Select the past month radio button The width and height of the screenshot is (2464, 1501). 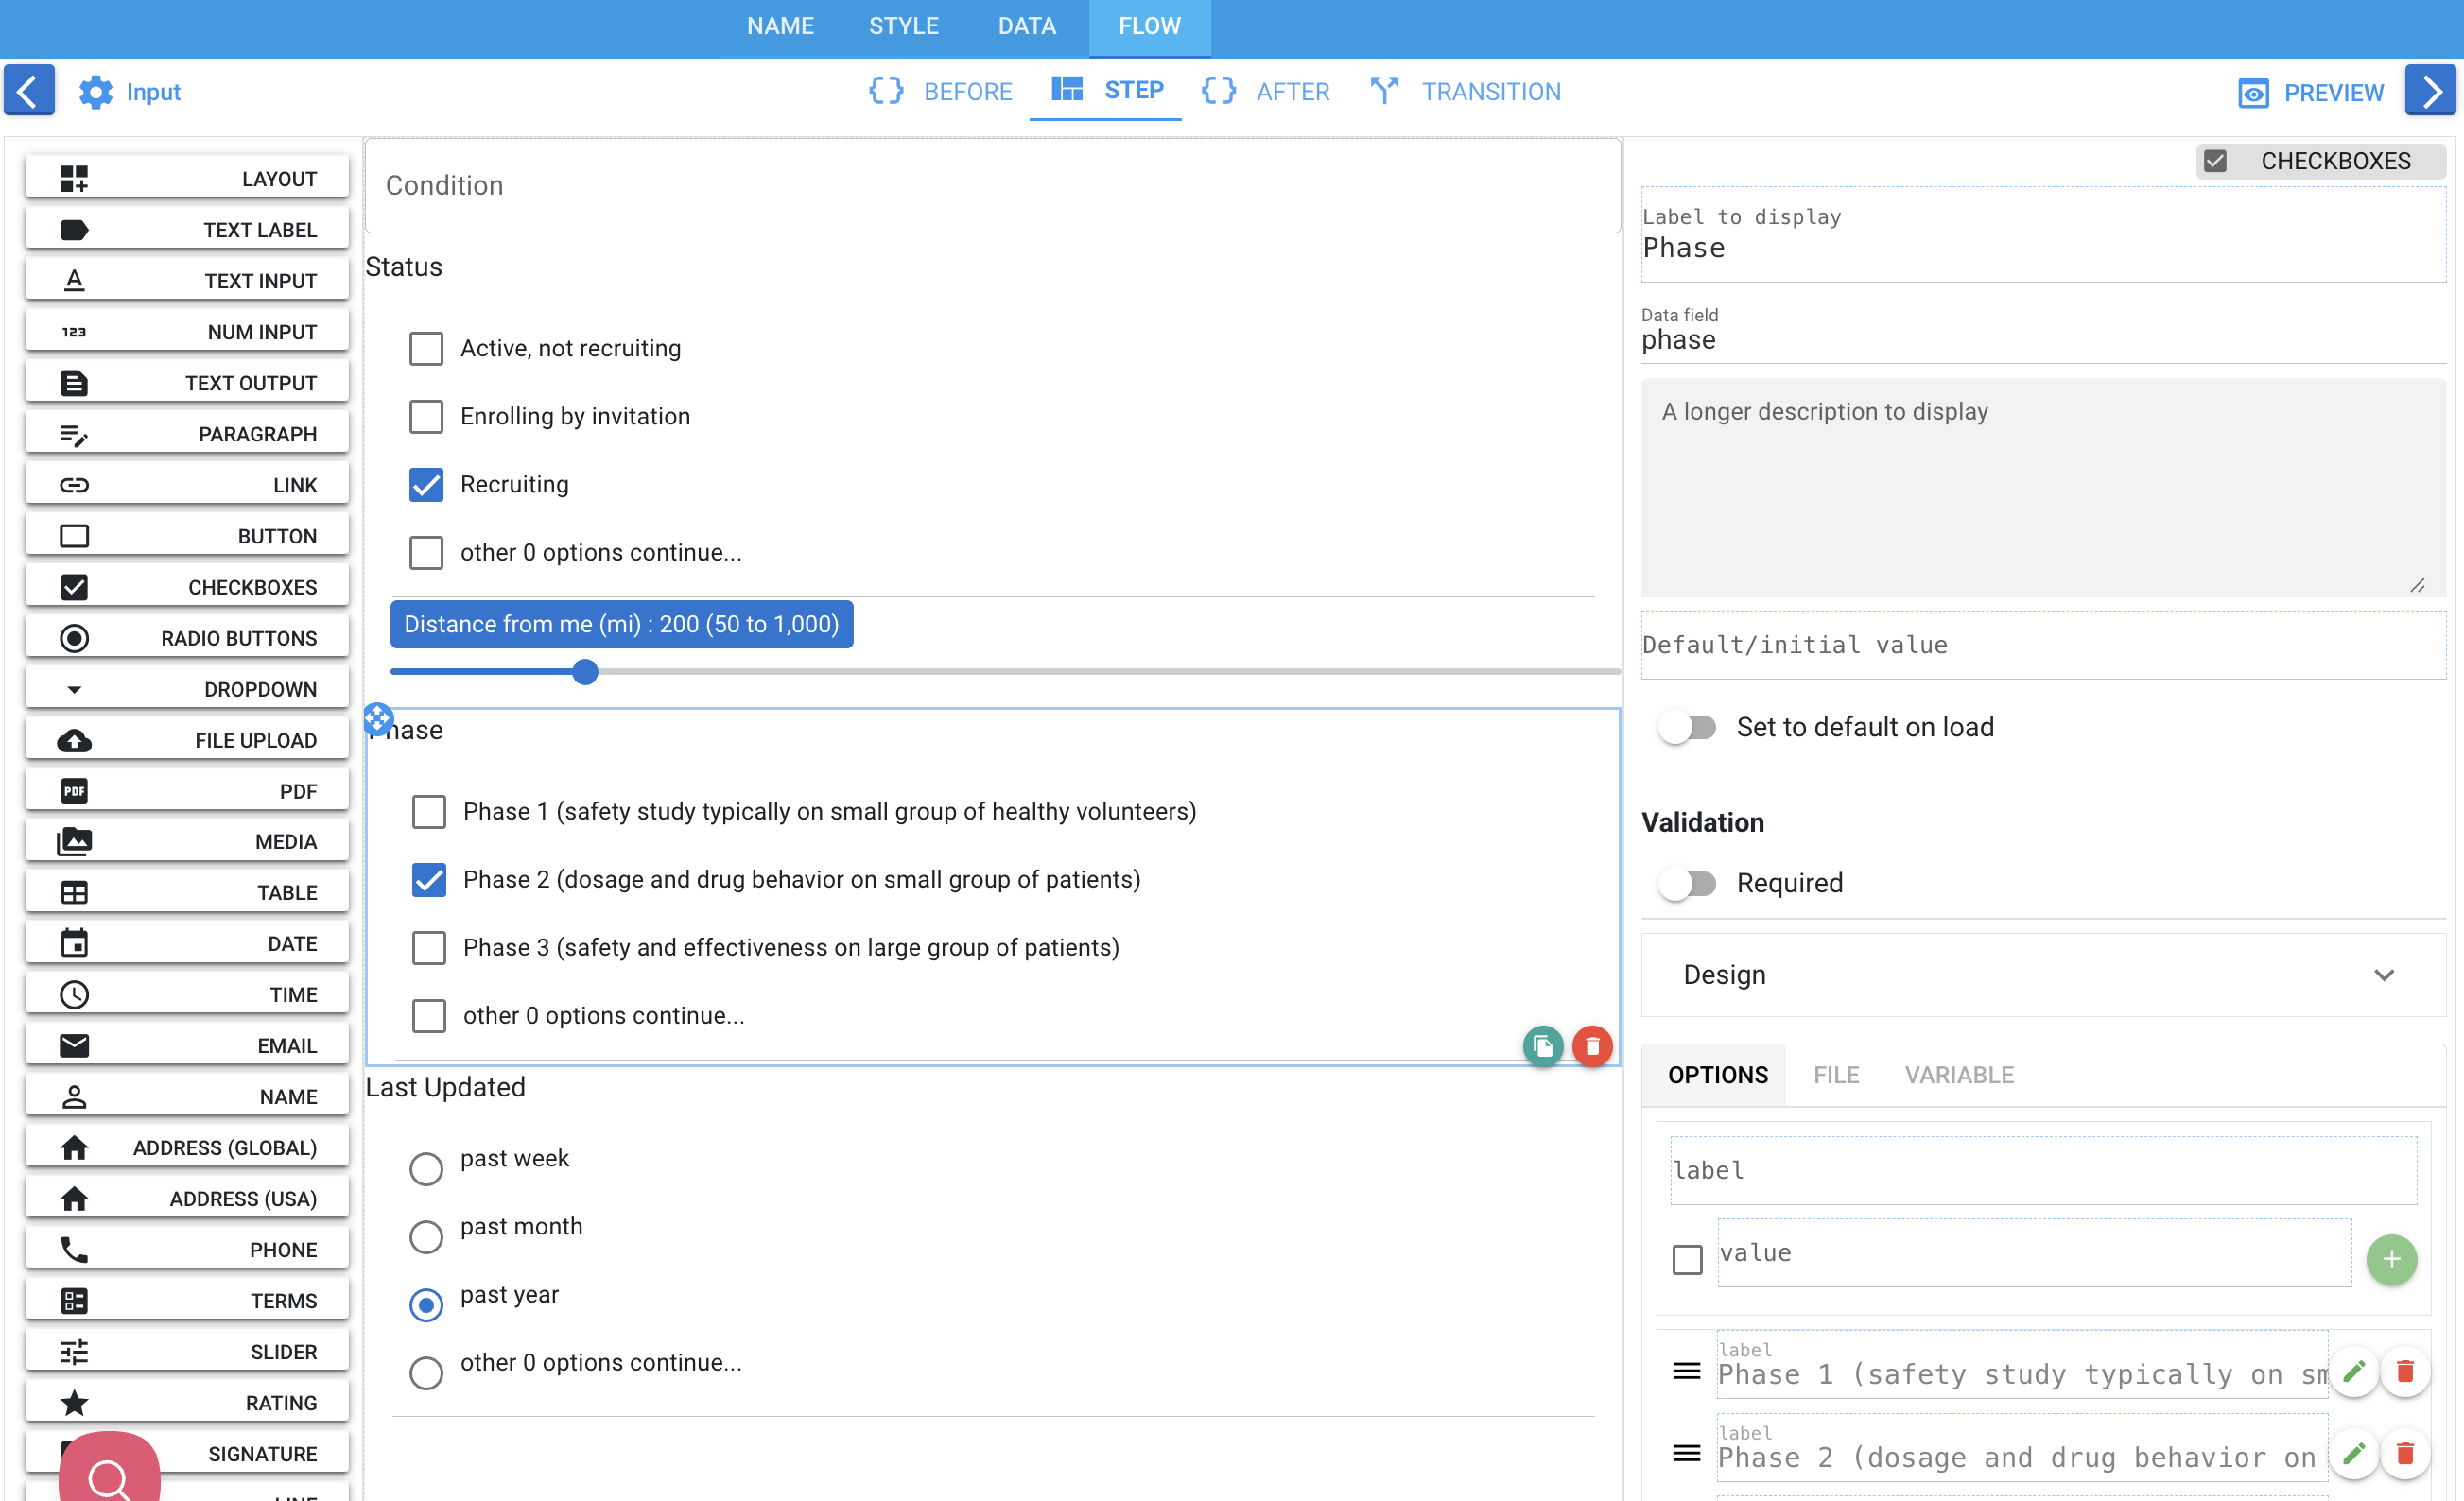click(426, 1235)
